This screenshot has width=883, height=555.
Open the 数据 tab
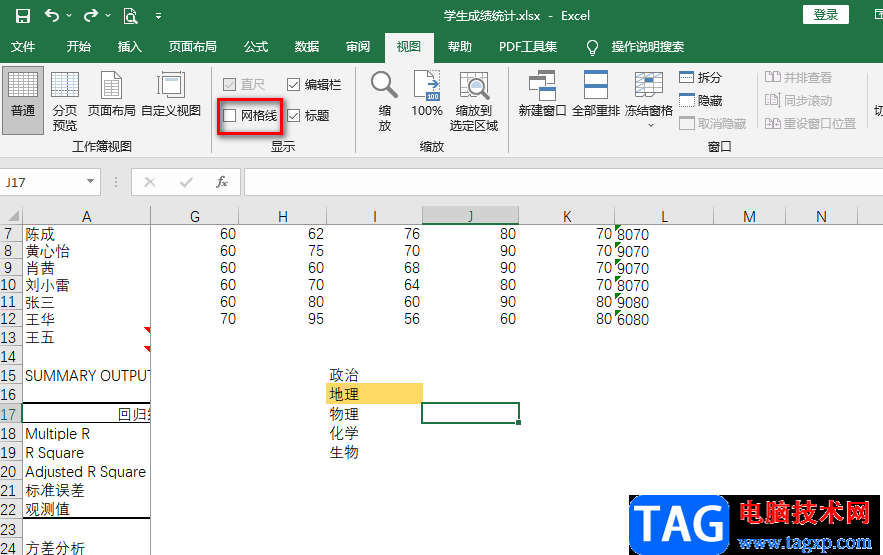click(306, 47)
